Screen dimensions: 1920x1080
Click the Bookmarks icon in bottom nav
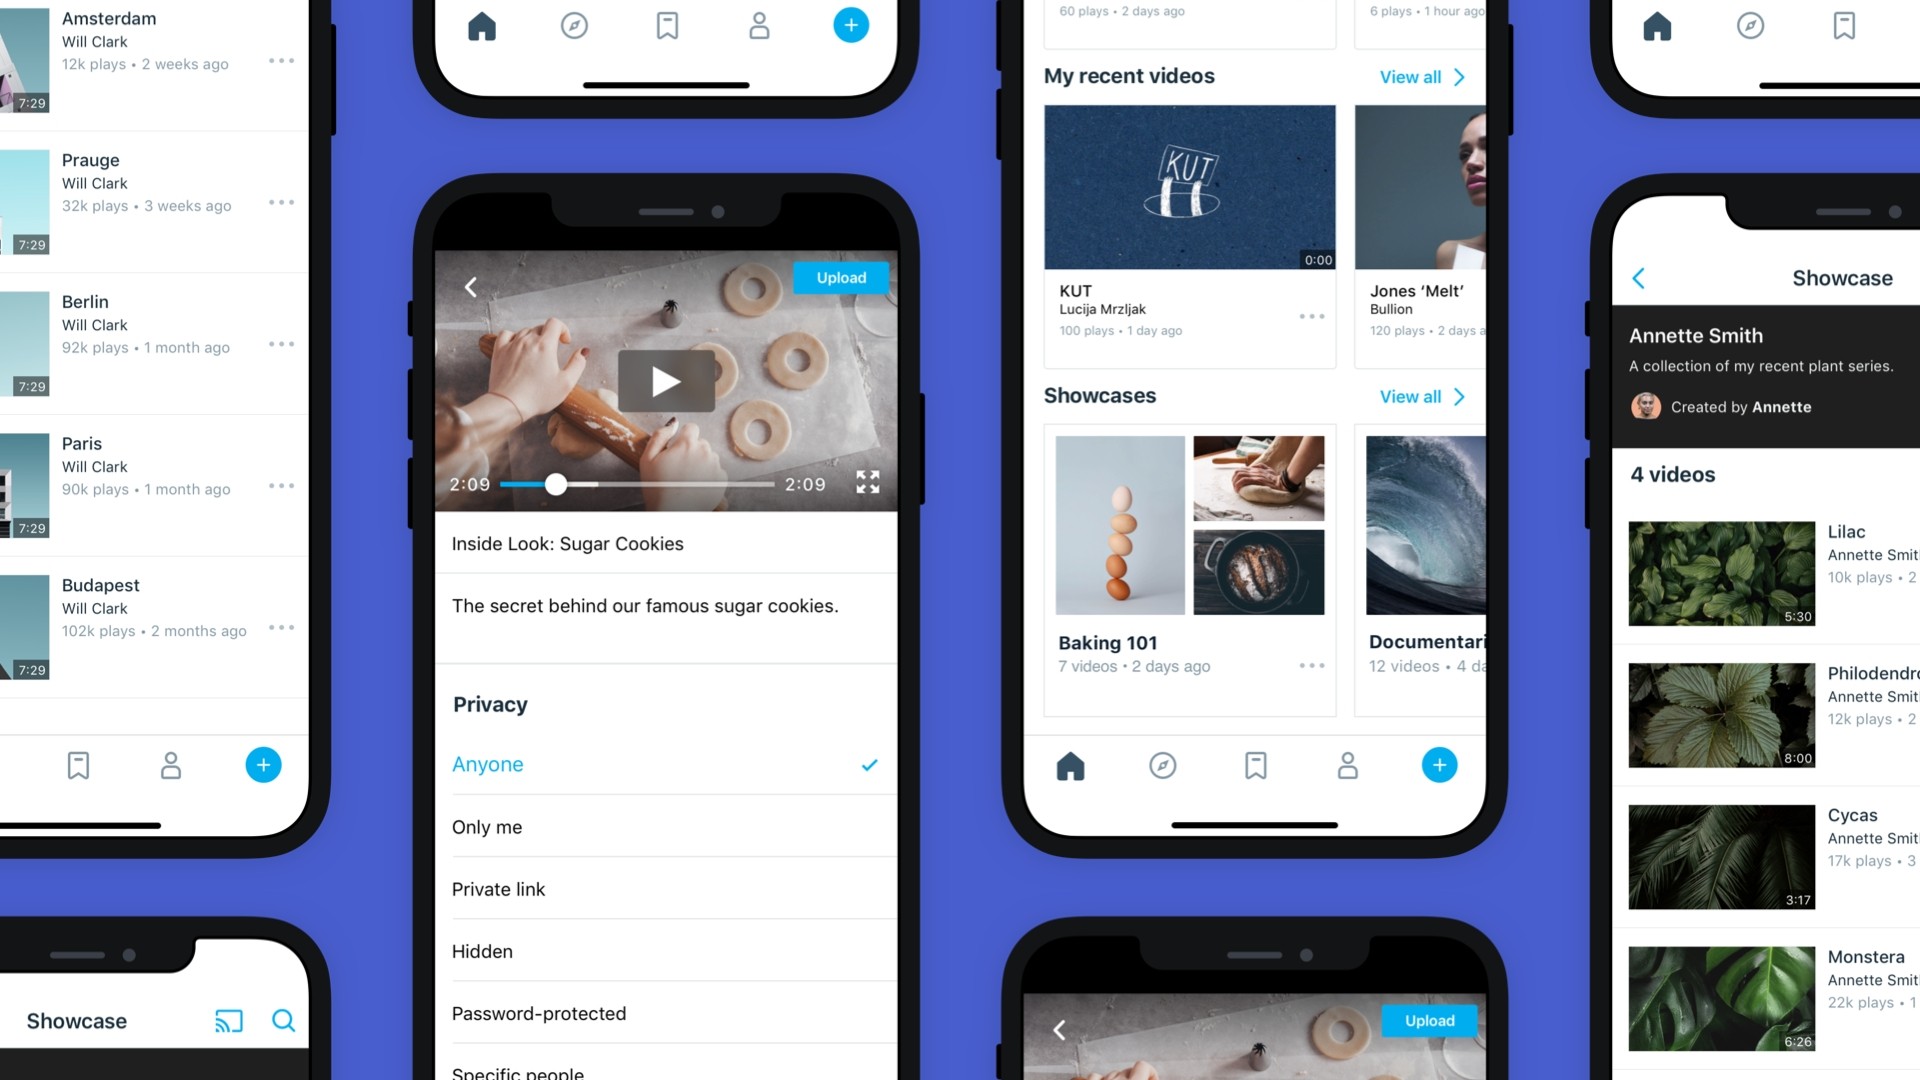click(x=1254, y=764)
